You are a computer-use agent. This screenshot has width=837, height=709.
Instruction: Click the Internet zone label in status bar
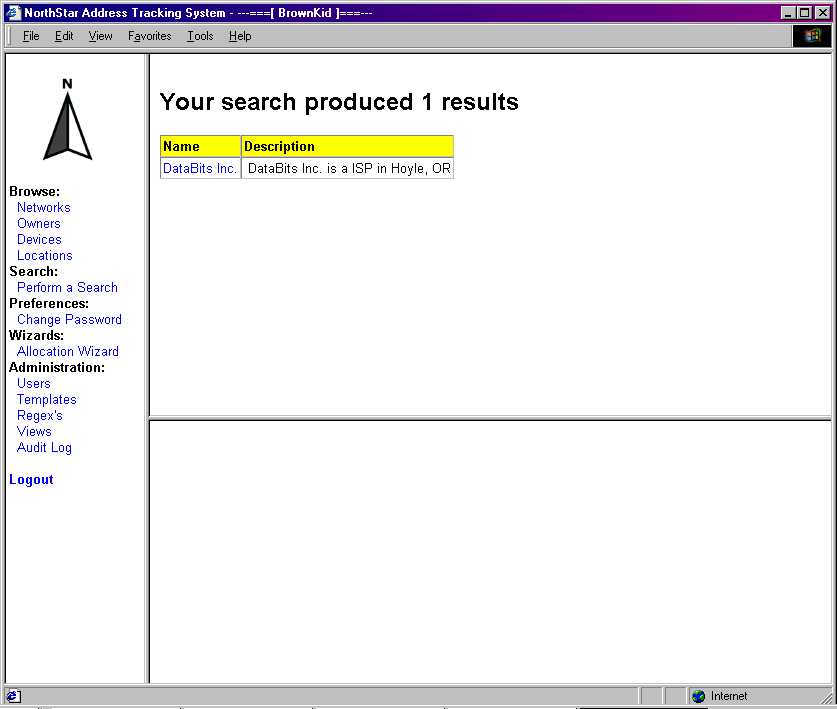pos(729,696)
